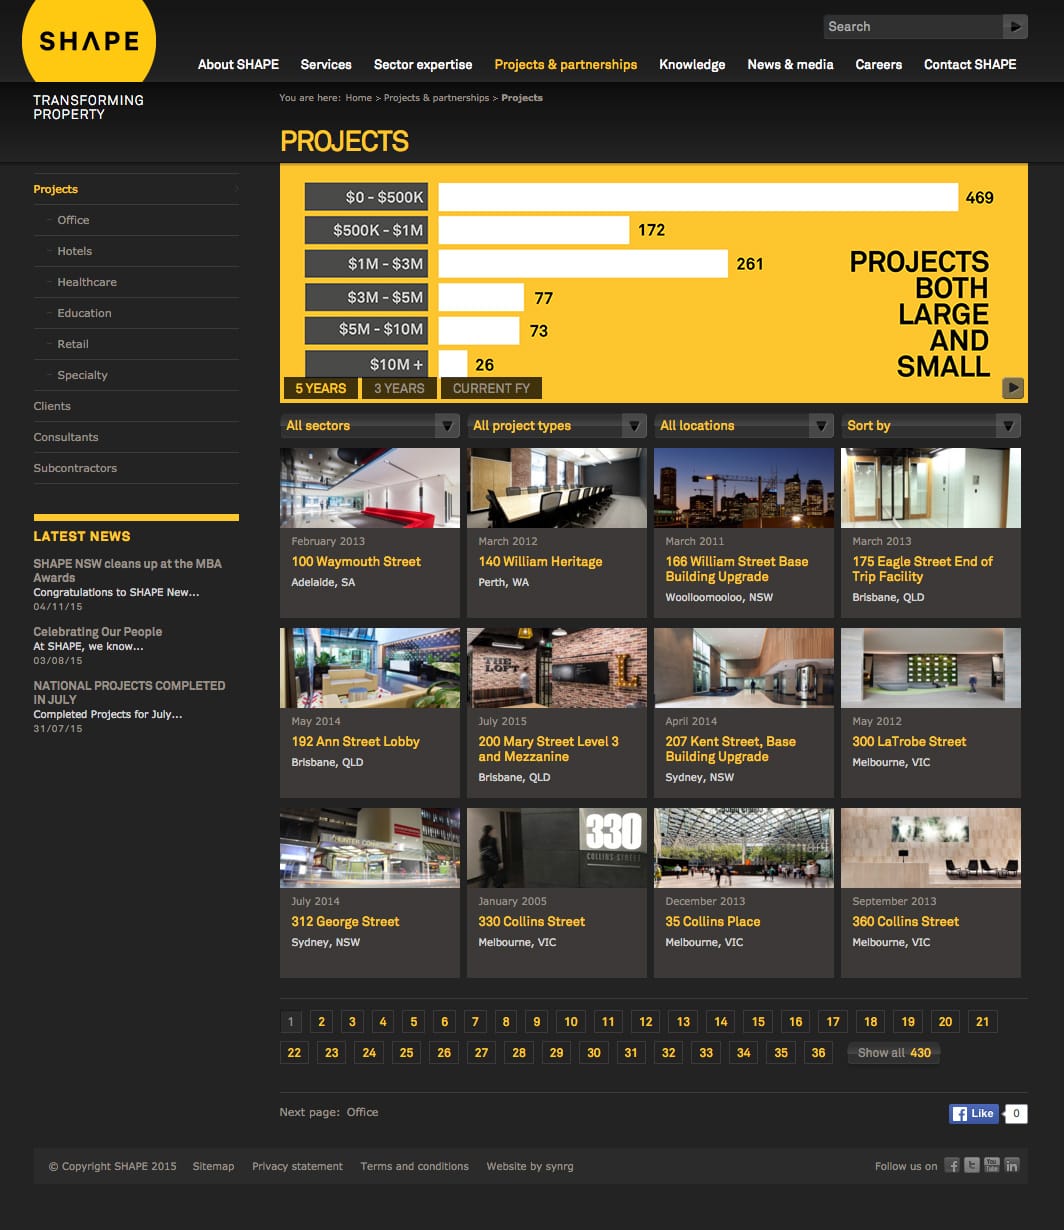Open the 330 Collins Street thumbnail
This screenshot has width=1064, height=1230.
tap(557, 848)
